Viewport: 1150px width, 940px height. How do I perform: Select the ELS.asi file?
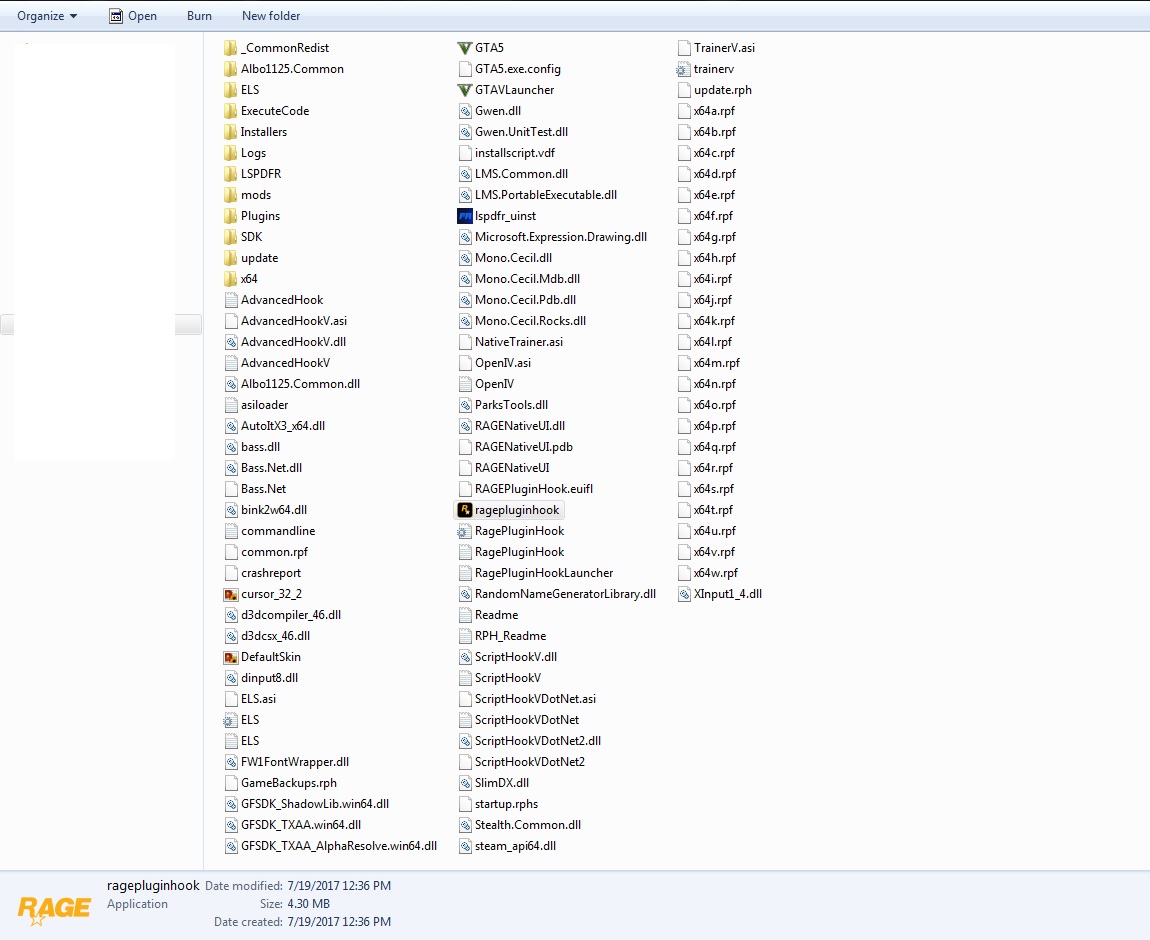(x=250, y=699)
